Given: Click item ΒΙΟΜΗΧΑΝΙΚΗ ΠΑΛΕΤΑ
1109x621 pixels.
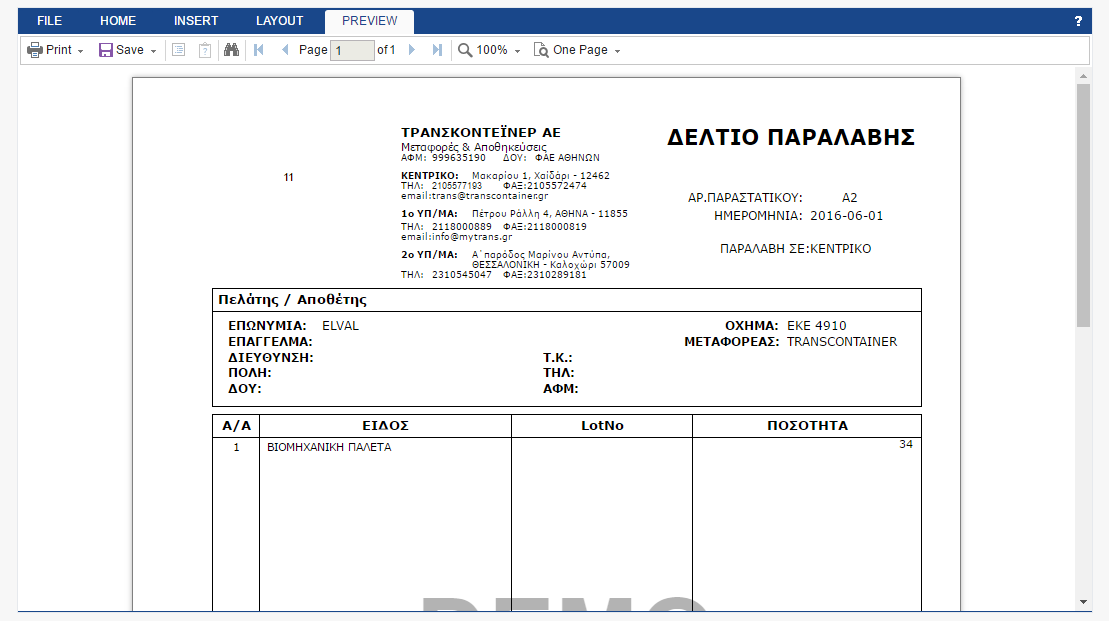Looking at the screenshot, I should pos(329,447).
